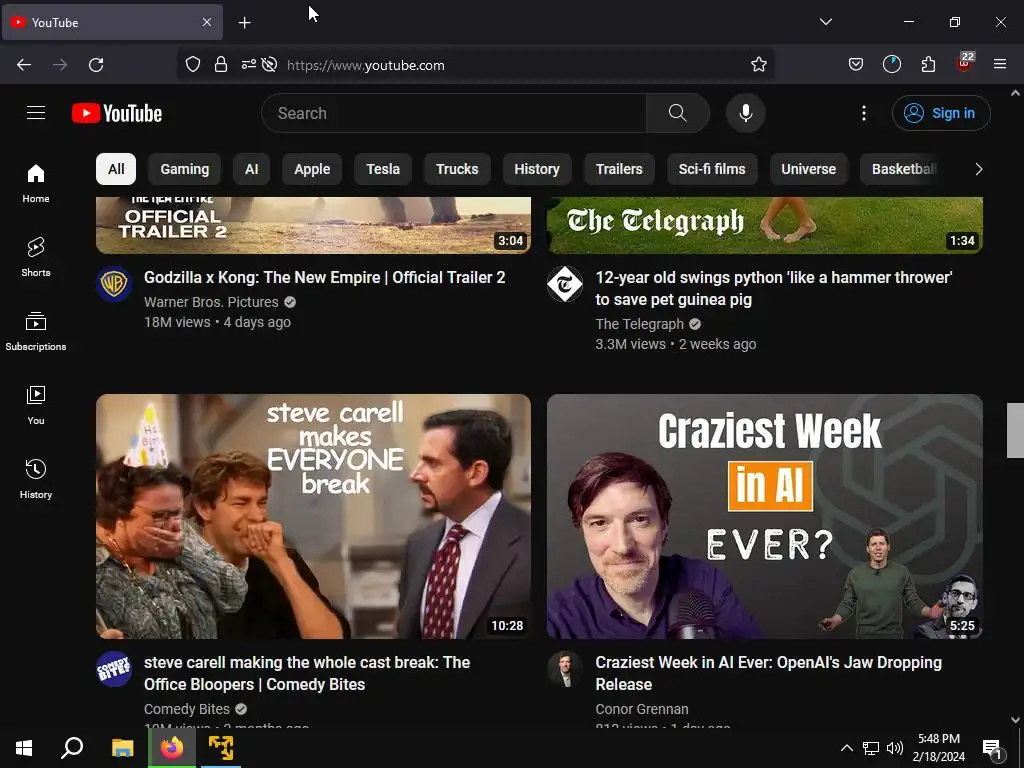Save page to Pocket
This screenshot has width=1024, height=768.
click(x=856, y=65)
